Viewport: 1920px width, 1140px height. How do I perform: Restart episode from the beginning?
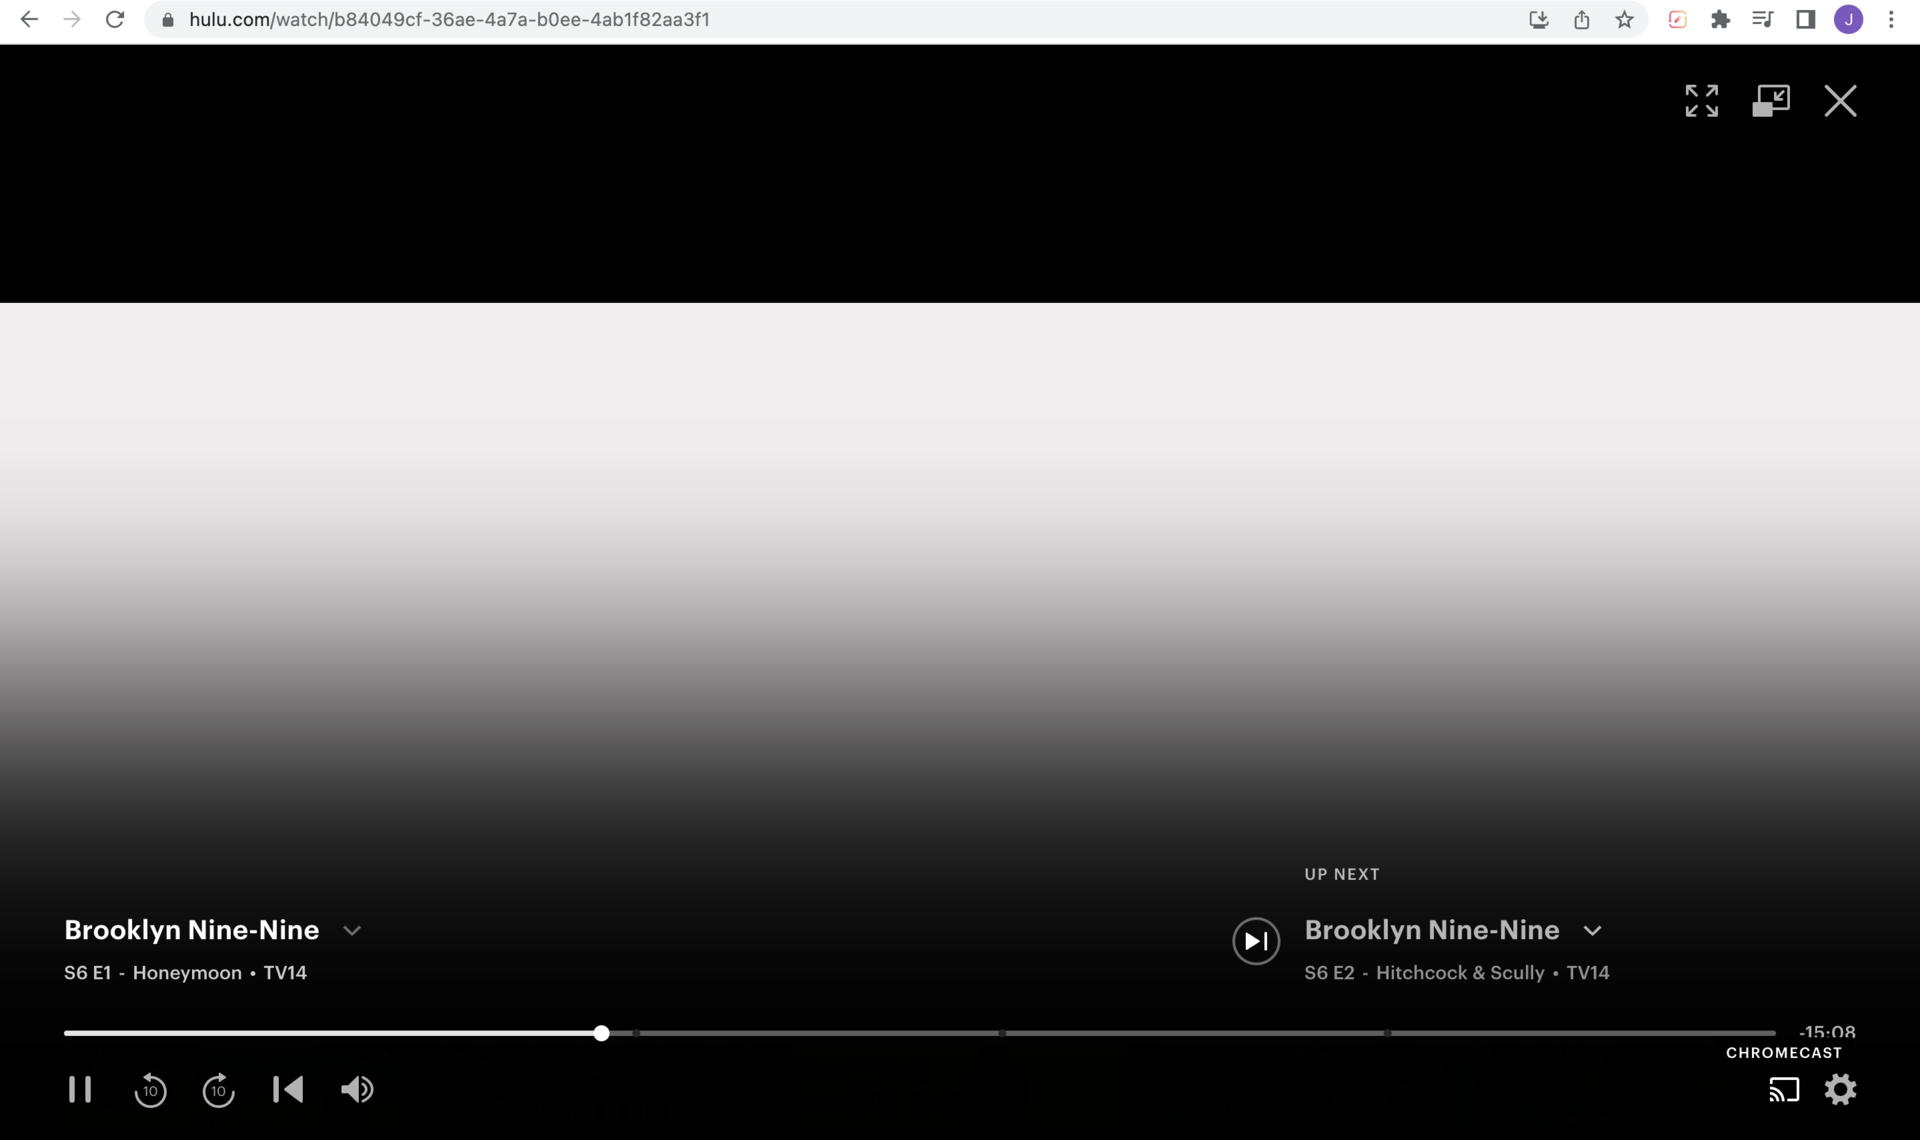coord(288,1089)
